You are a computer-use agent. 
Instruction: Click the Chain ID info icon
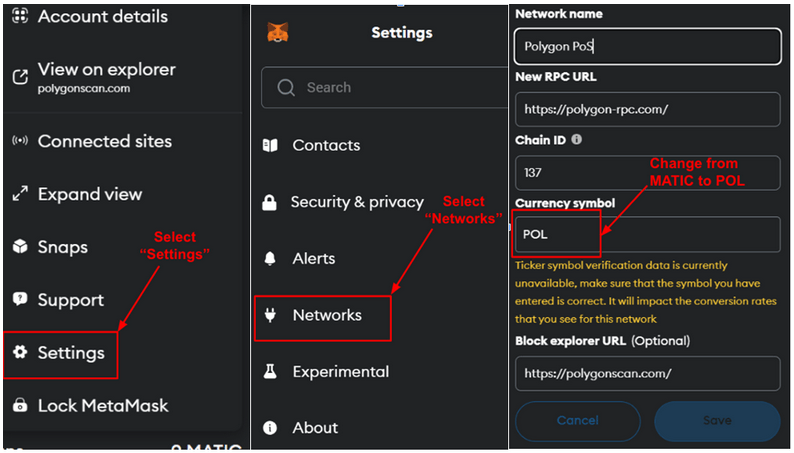pos(577,140)
